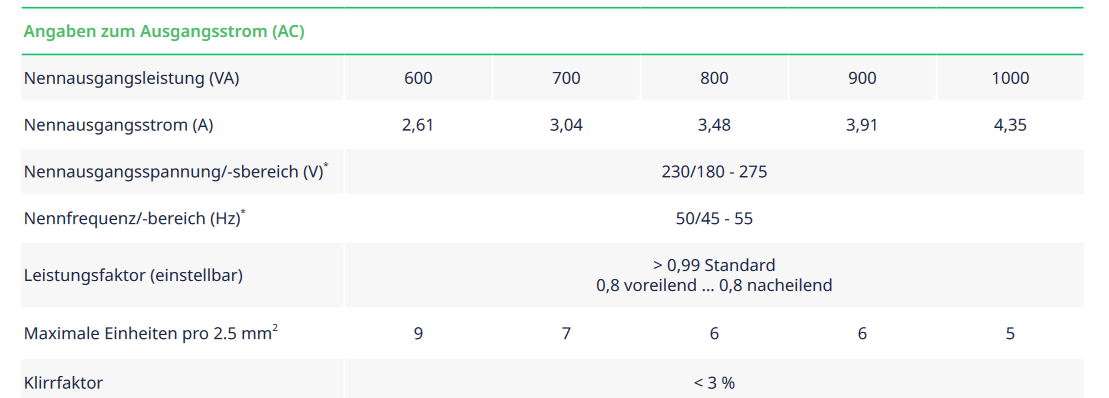
Task: Click the Angaben zum Ausgangsstrom (AC) heading
Action: [164, 32]
